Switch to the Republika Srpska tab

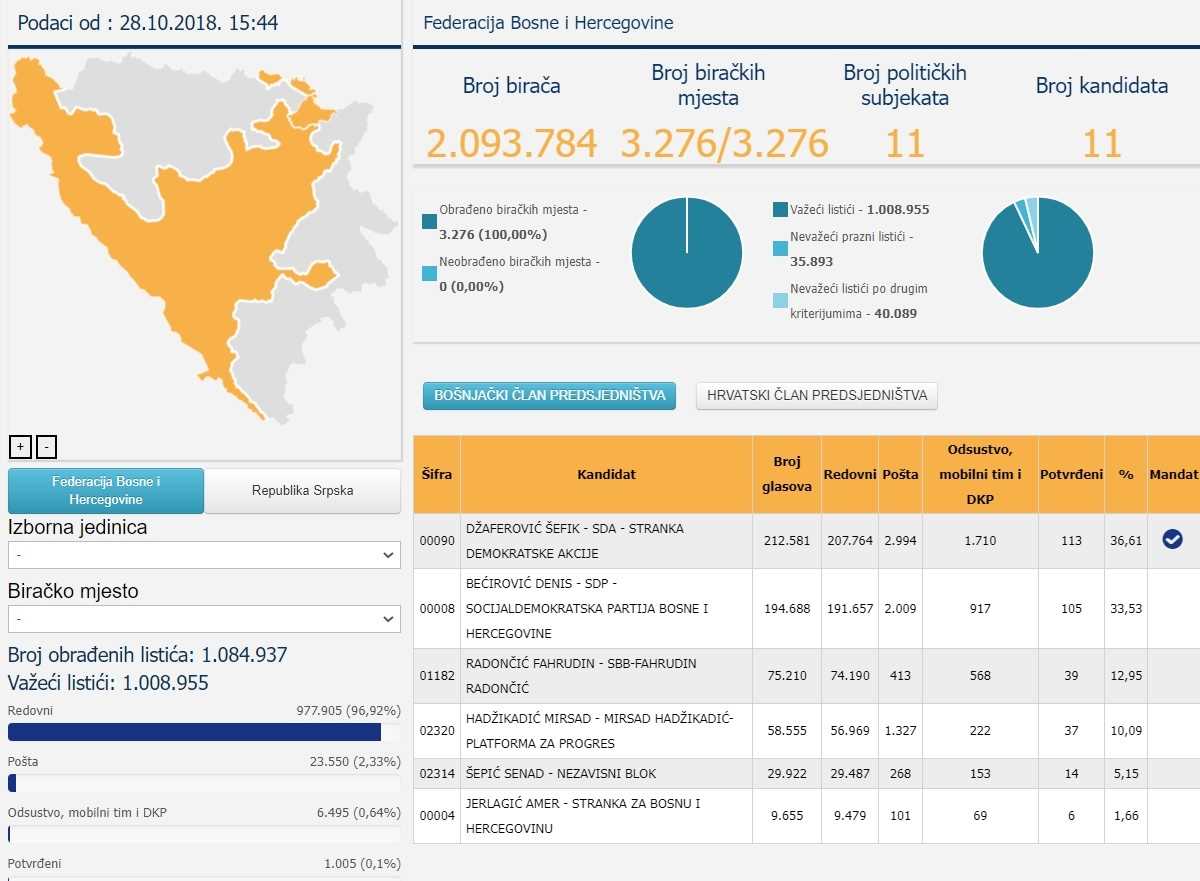pyautogui.click(x=302, y=491)
